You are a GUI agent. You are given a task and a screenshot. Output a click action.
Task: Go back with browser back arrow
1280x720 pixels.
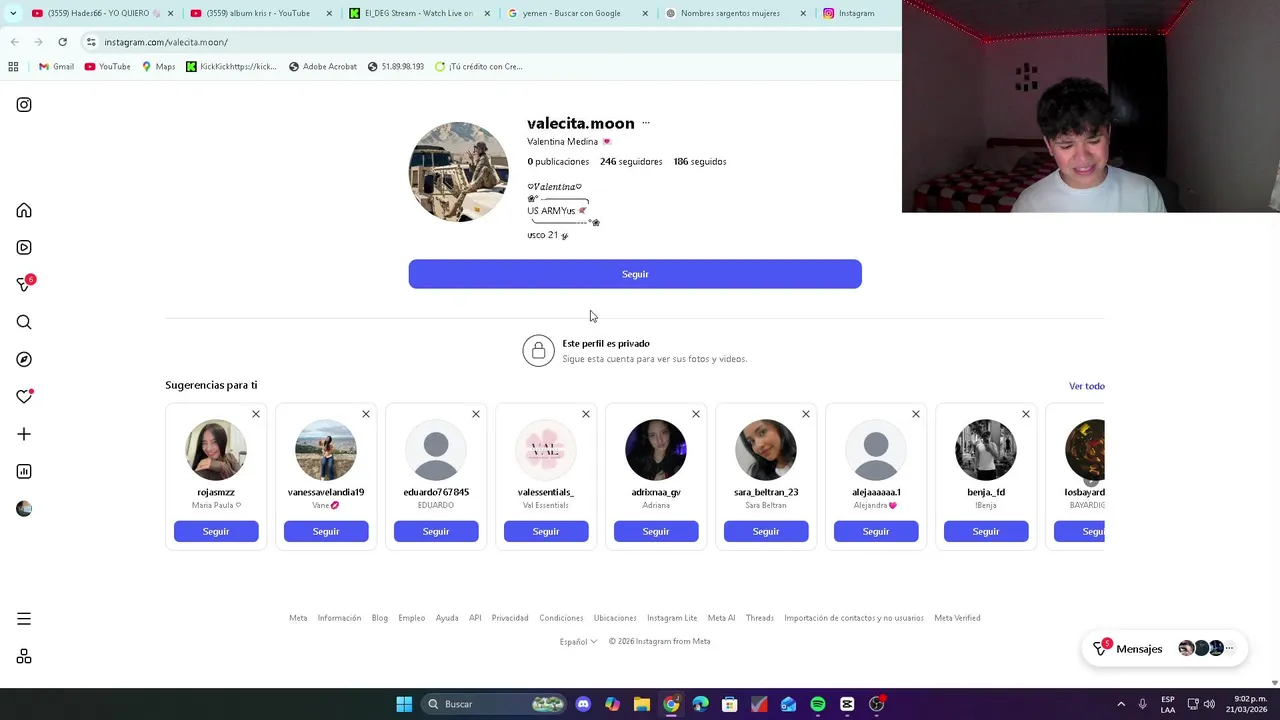point(15,42)
